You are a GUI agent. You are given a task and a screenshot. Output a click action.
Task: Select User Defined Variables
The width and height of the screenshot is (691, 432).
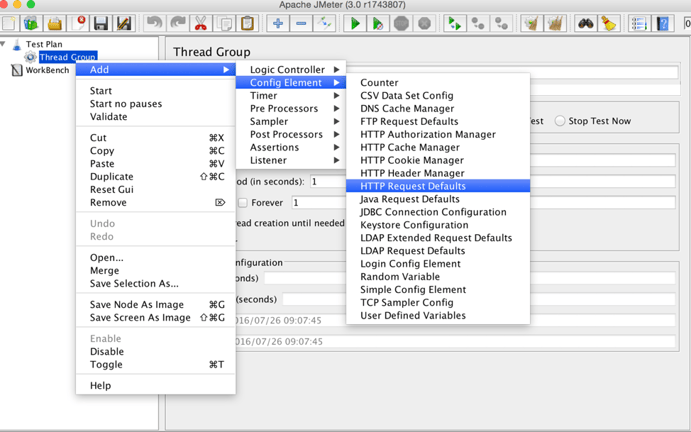(x=438, y=316)
